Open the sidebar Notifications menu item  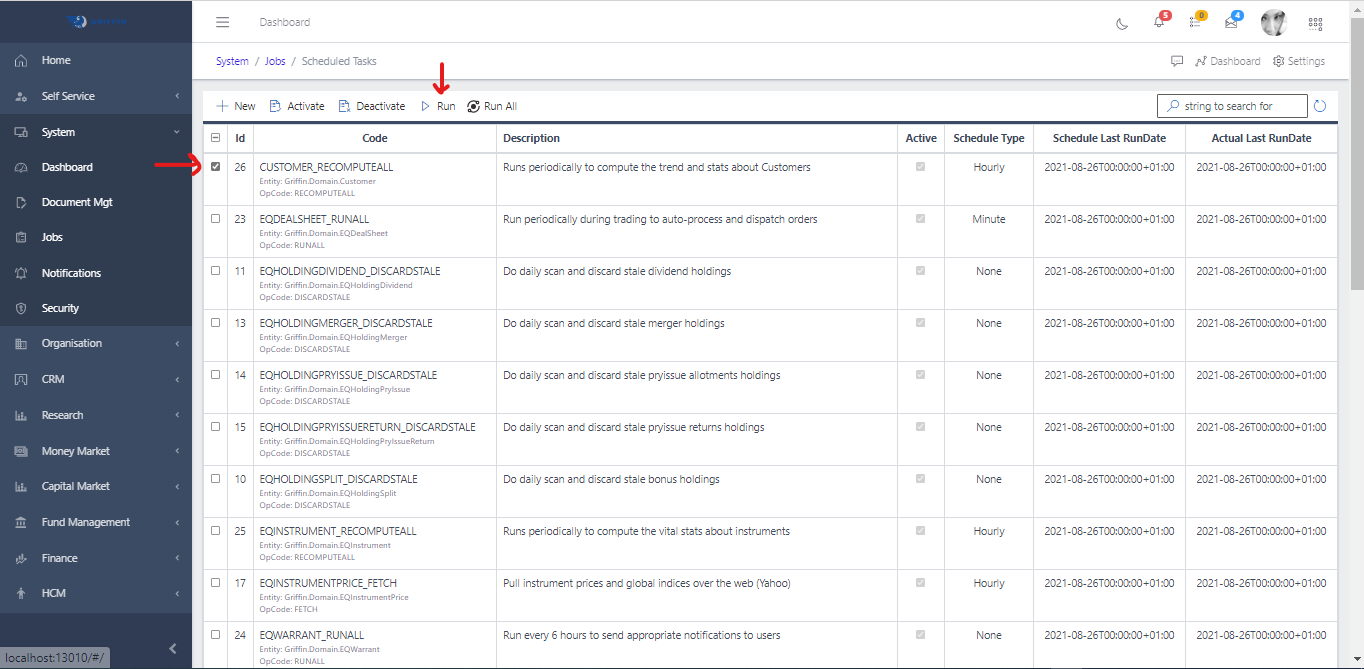[96, 273]
